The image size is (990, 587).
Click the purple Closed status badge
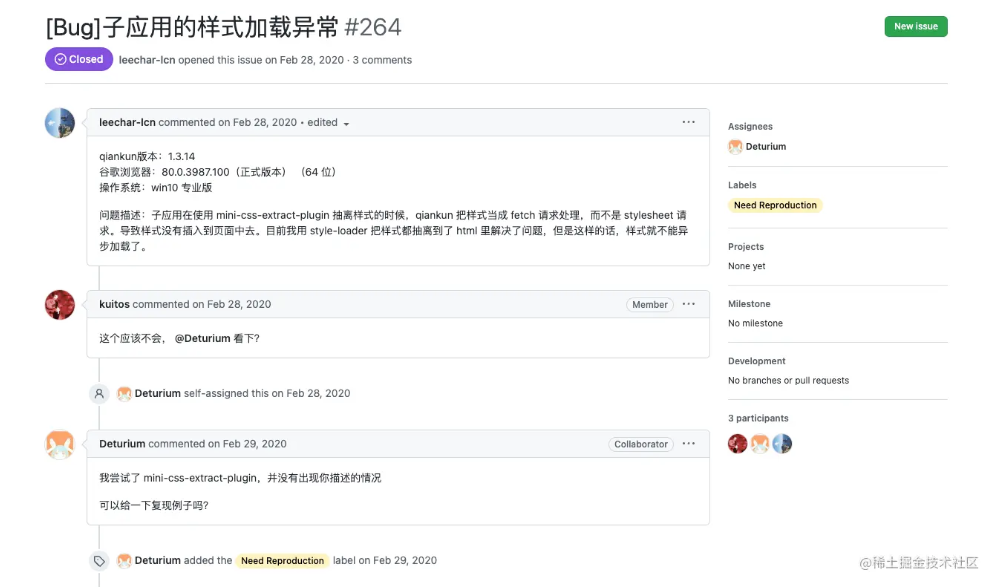79,59
